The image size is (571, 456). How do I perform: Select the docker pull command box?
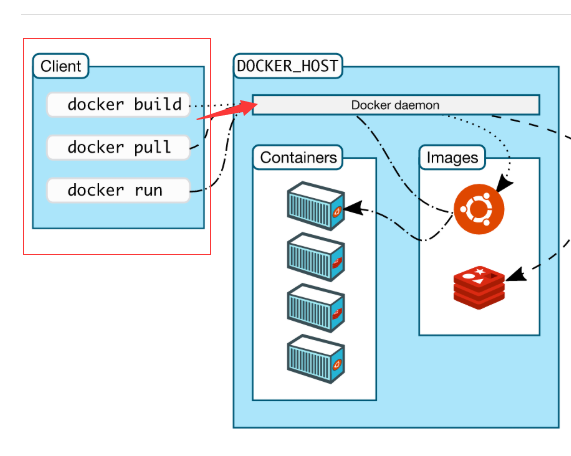click(118, 148)
